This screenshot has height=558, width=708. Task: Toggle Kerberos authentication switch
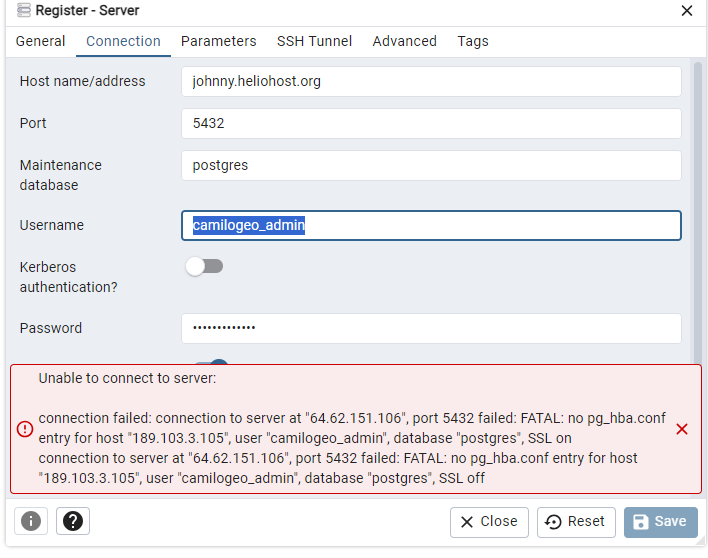204,266
